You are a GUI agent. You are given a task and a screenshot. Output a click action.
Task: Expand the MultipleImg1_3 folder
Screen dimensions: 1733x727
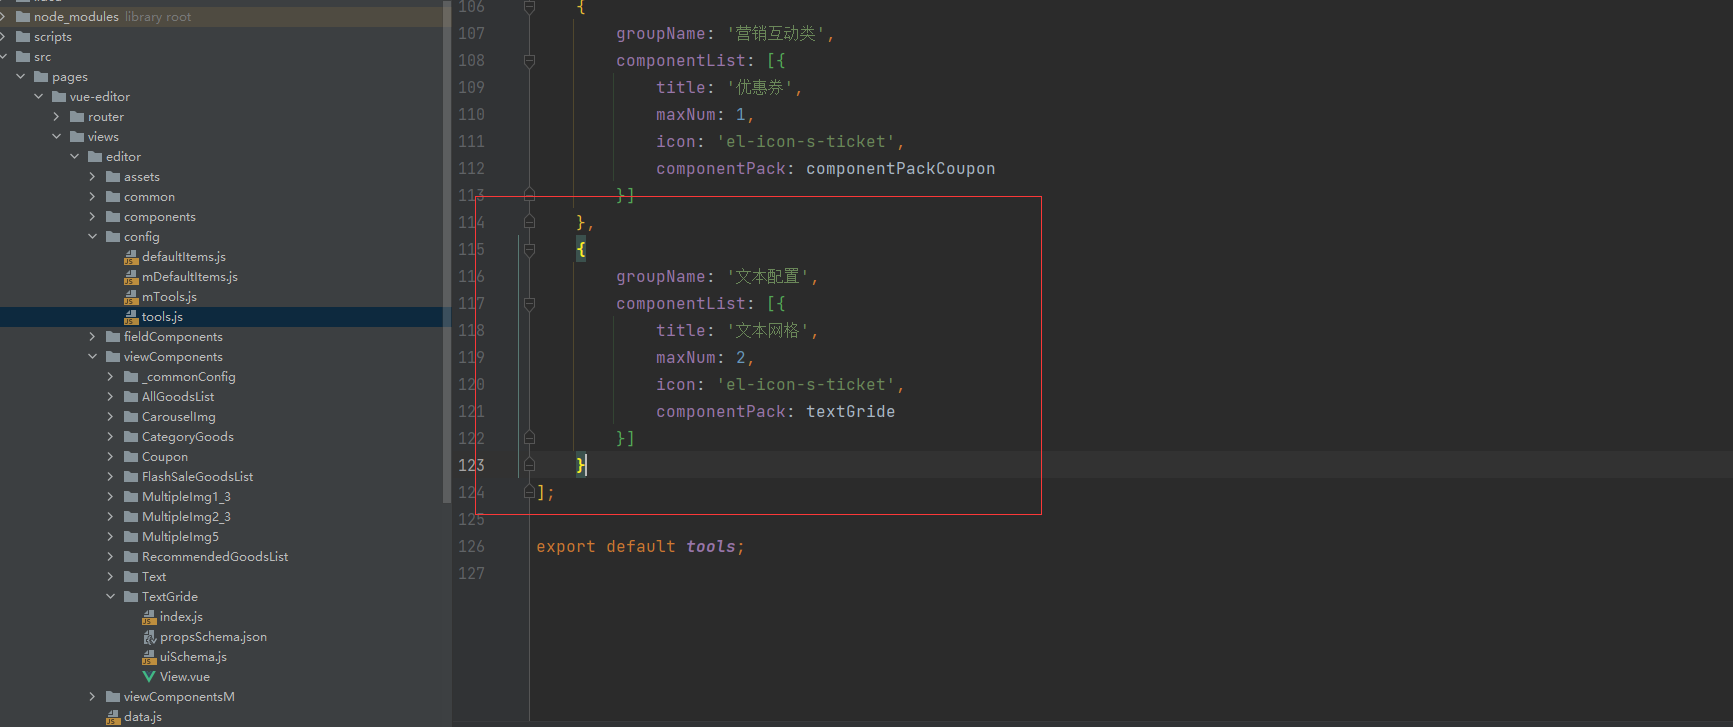point(110,497)
